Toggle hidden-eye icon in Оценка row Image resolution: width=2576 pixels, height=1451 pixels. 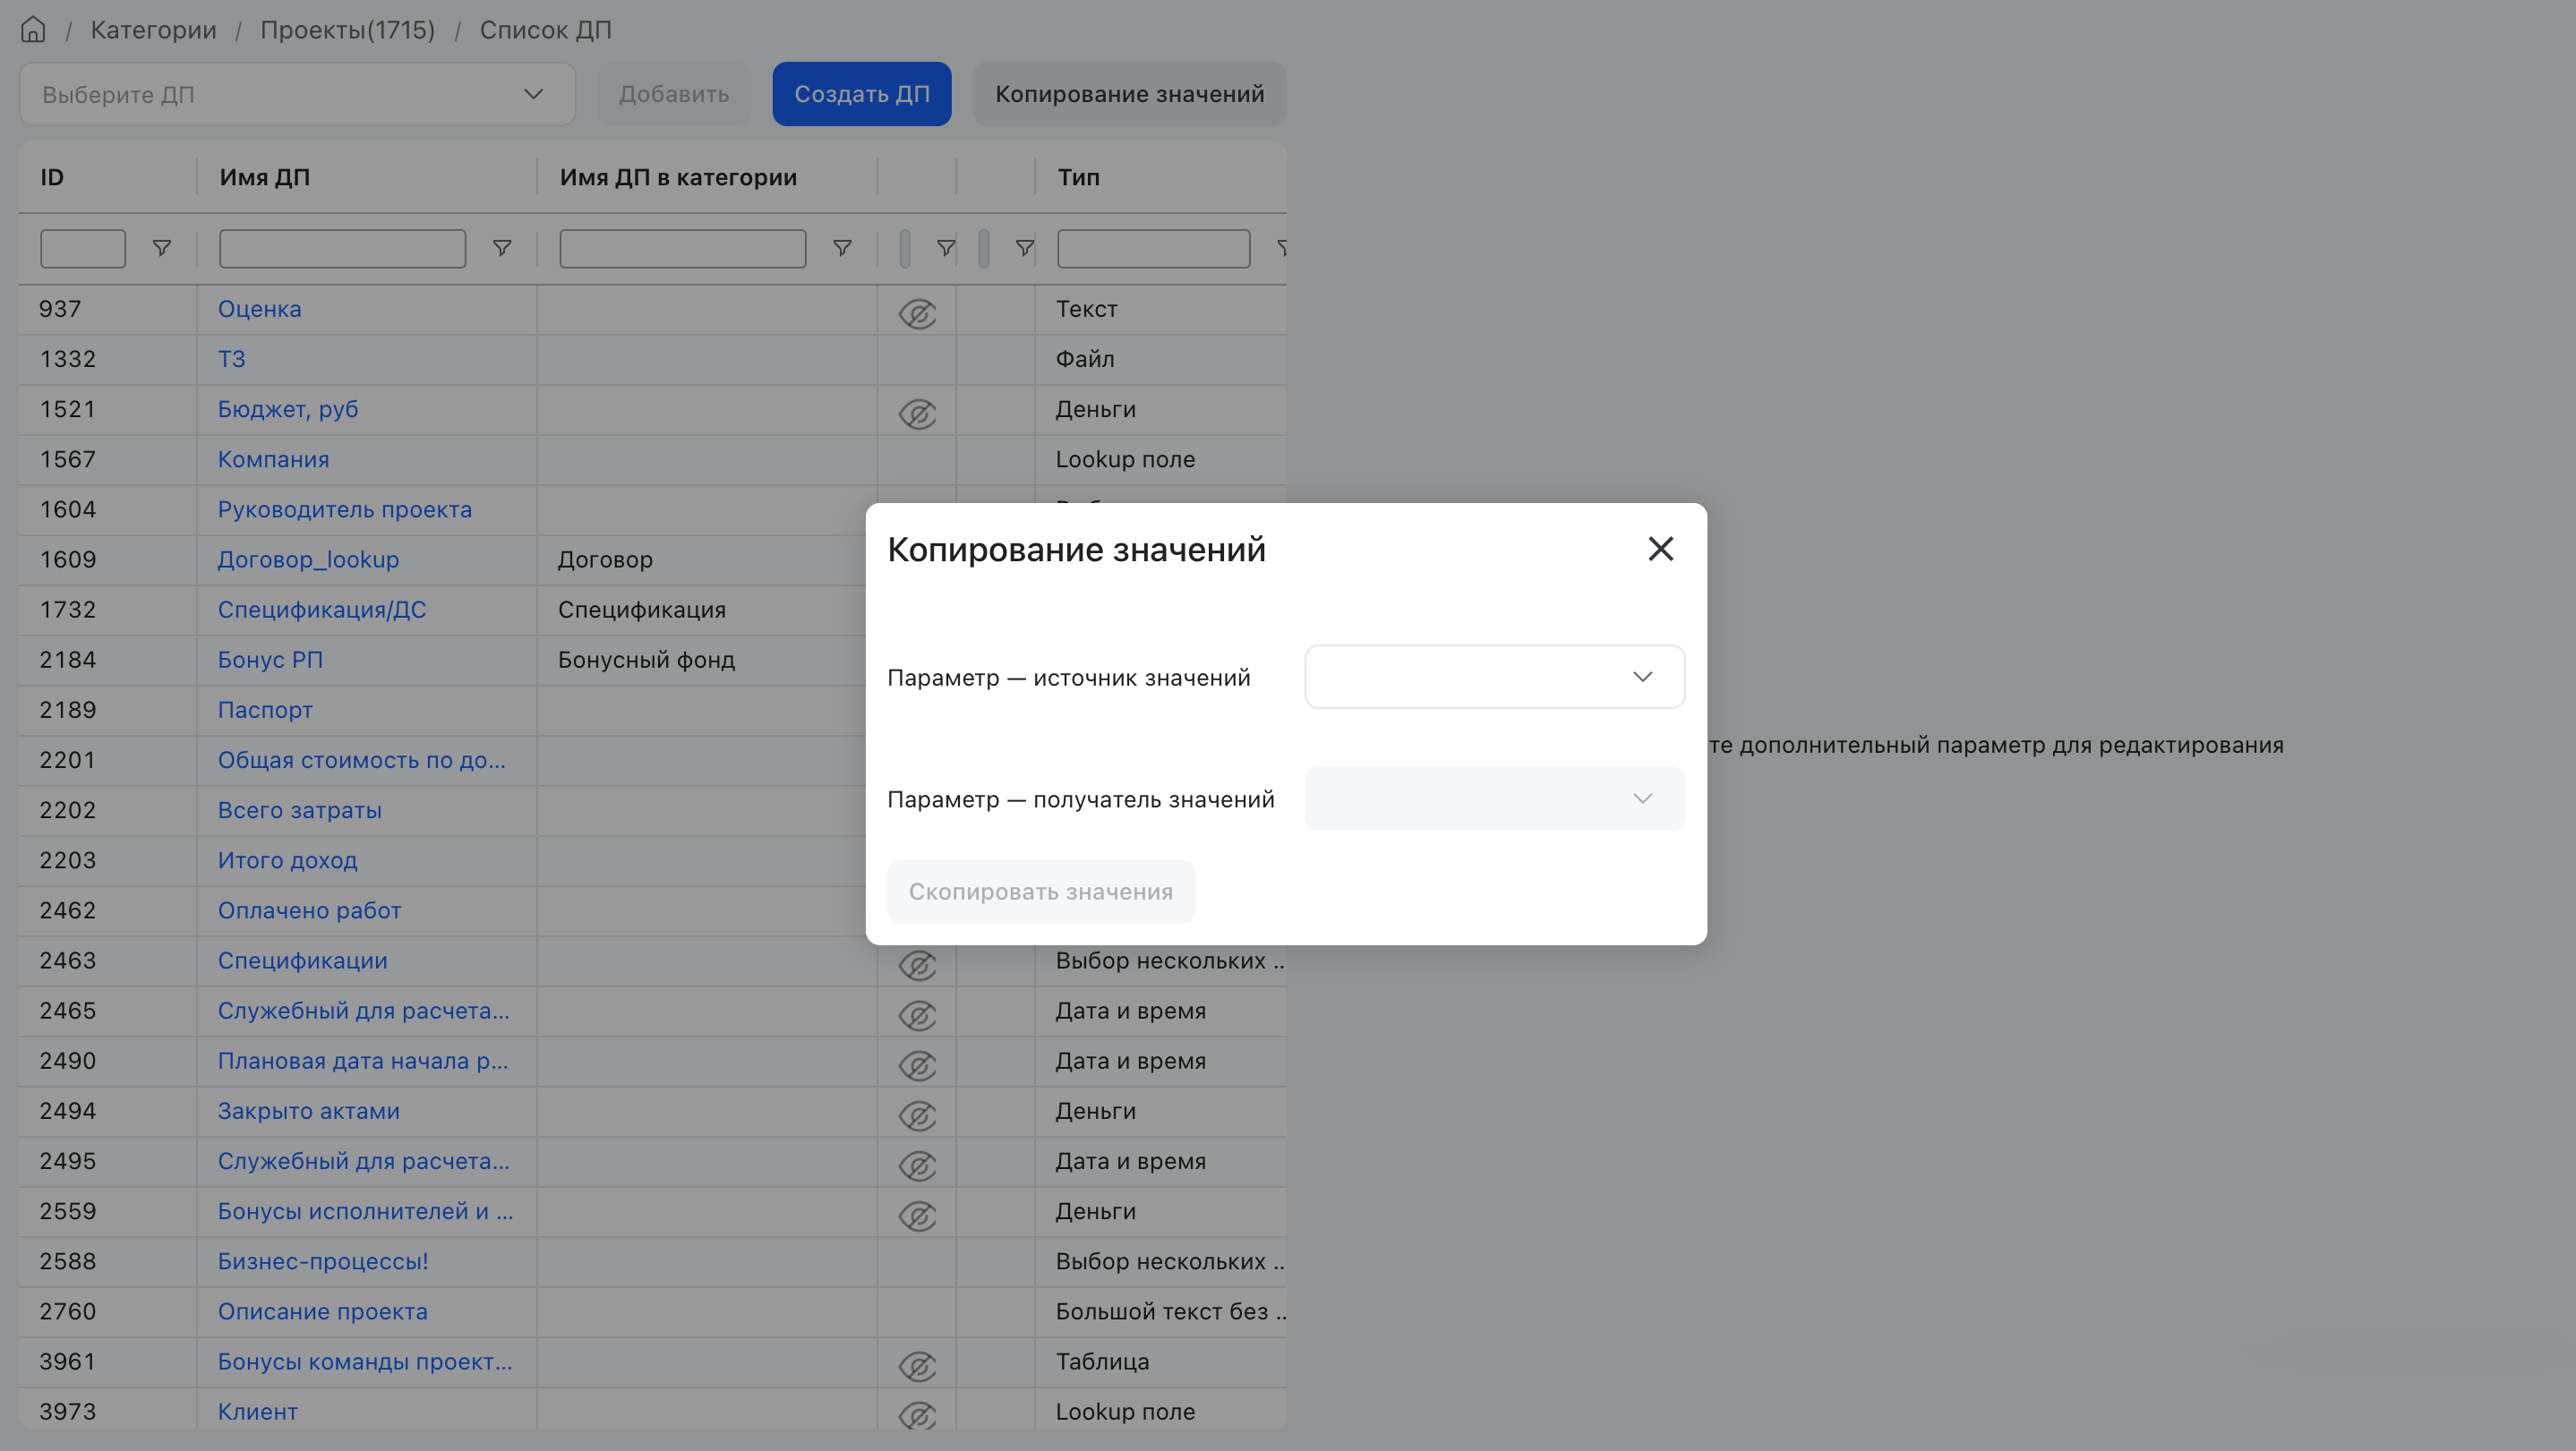(x=917, y=313)
